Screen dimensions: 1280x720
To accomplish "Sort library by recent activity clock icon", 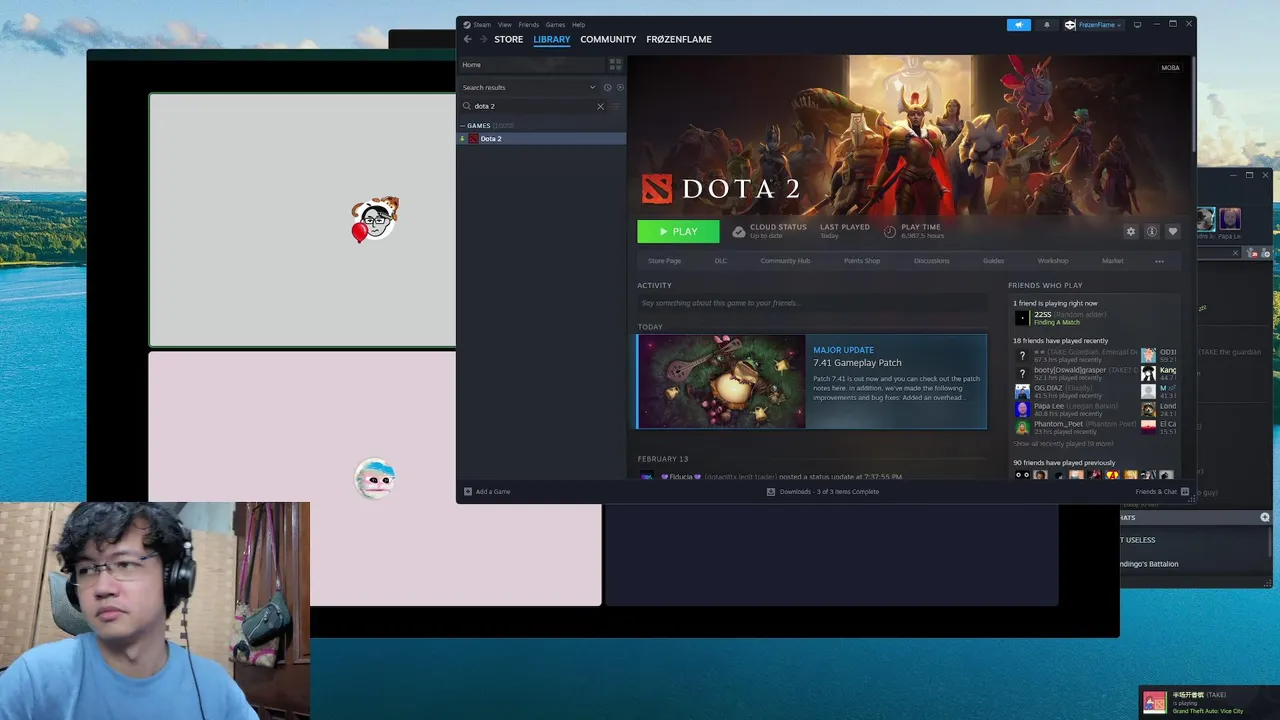I will click(607, 87).
